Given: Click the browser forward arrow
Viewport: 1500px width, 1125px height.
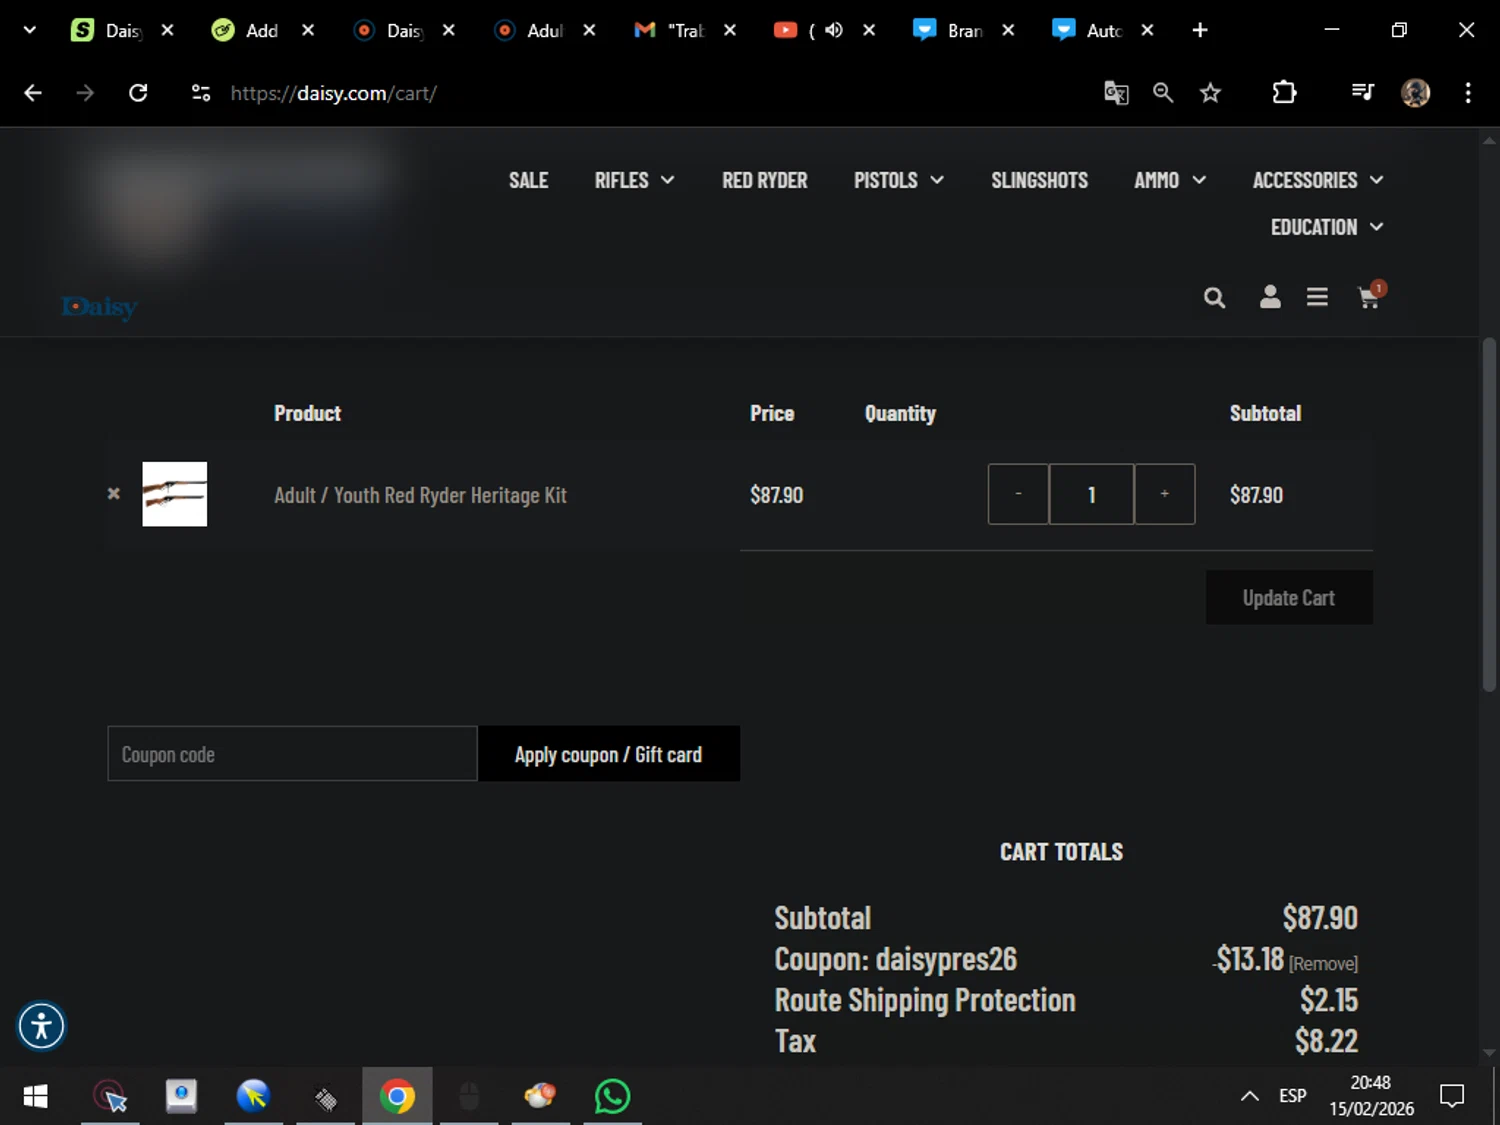Looking at the screenshot, I should [85, 93].
